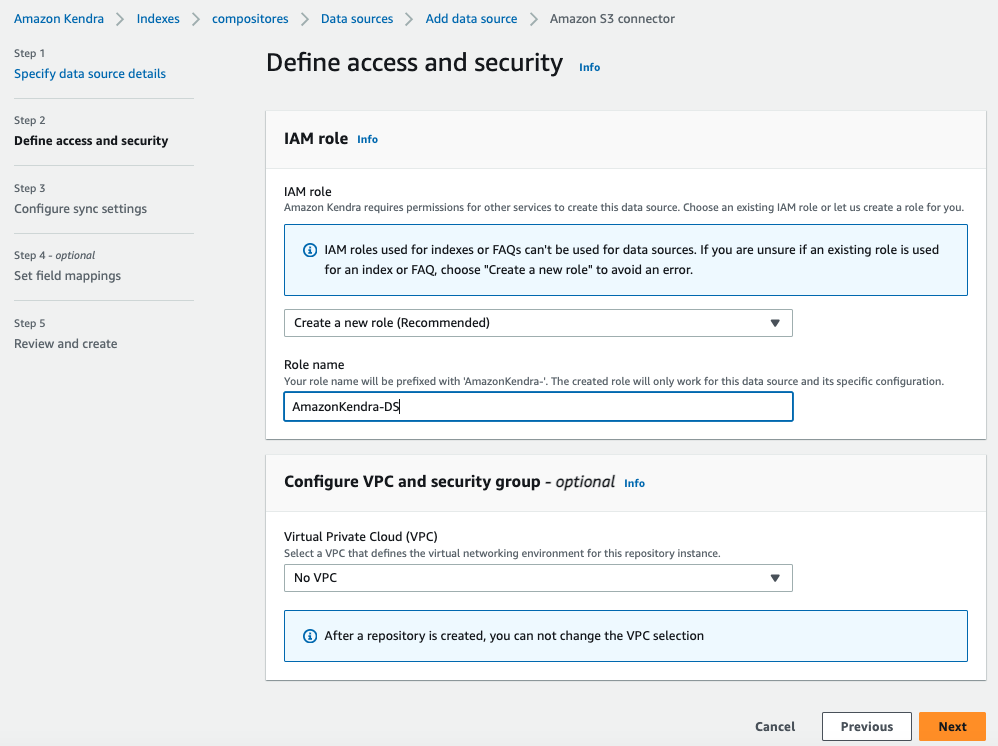998x746 pixels.
Task: Open the compositores index breadcrumb
Action: tap(250, 19)
